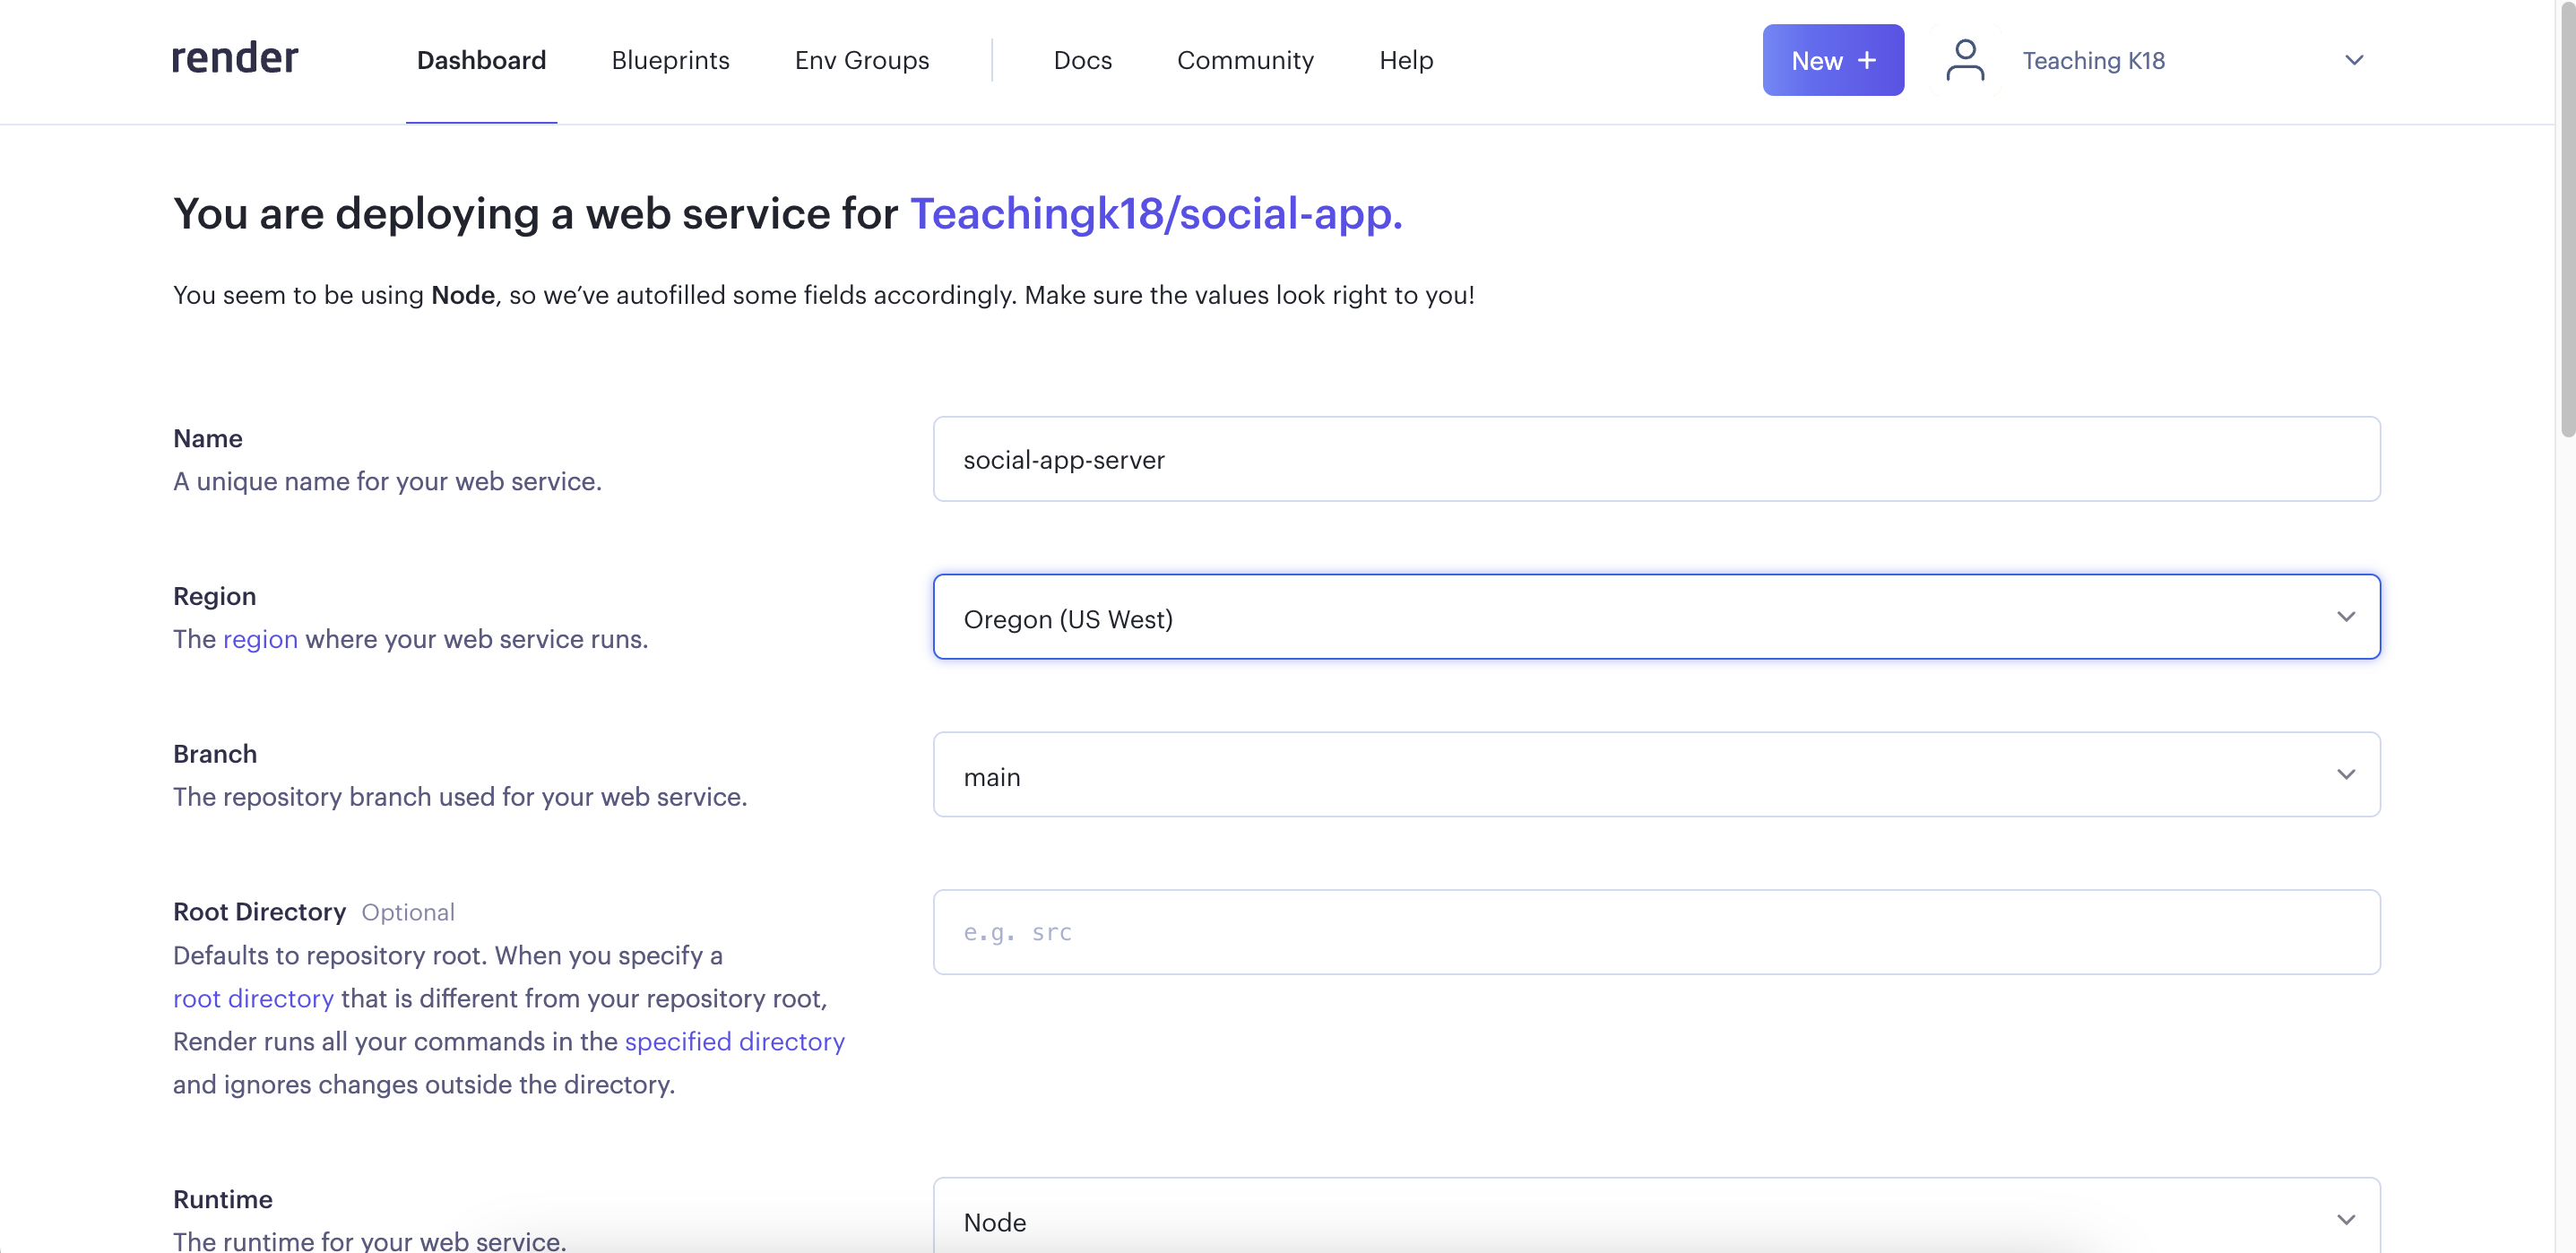The width and height of the screenshot is (2576, 1253).
Task: Switch to Env Groups tab
Action: (x=861, y=60)
